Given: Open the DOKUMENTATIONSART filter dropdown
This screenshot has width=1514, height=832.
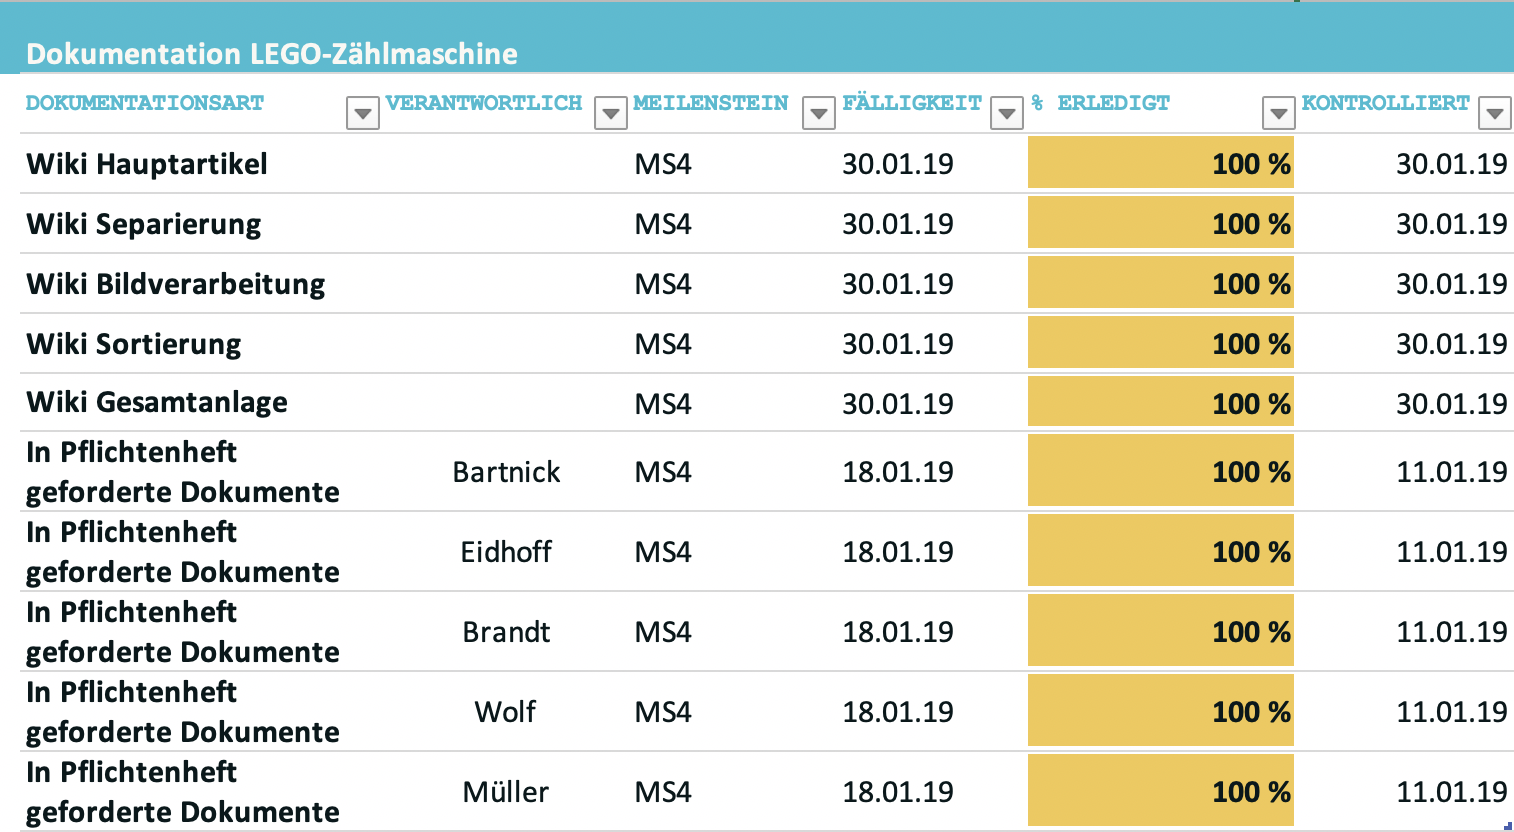Looking at the screenshot, I should coord(362,114).
